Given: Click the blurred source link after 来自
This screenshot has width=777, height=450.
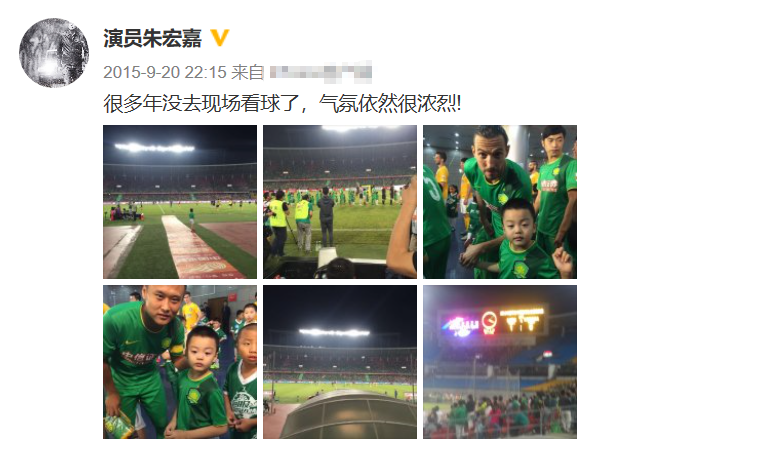Looking at the screenshot, I should [x=321, y=72].
